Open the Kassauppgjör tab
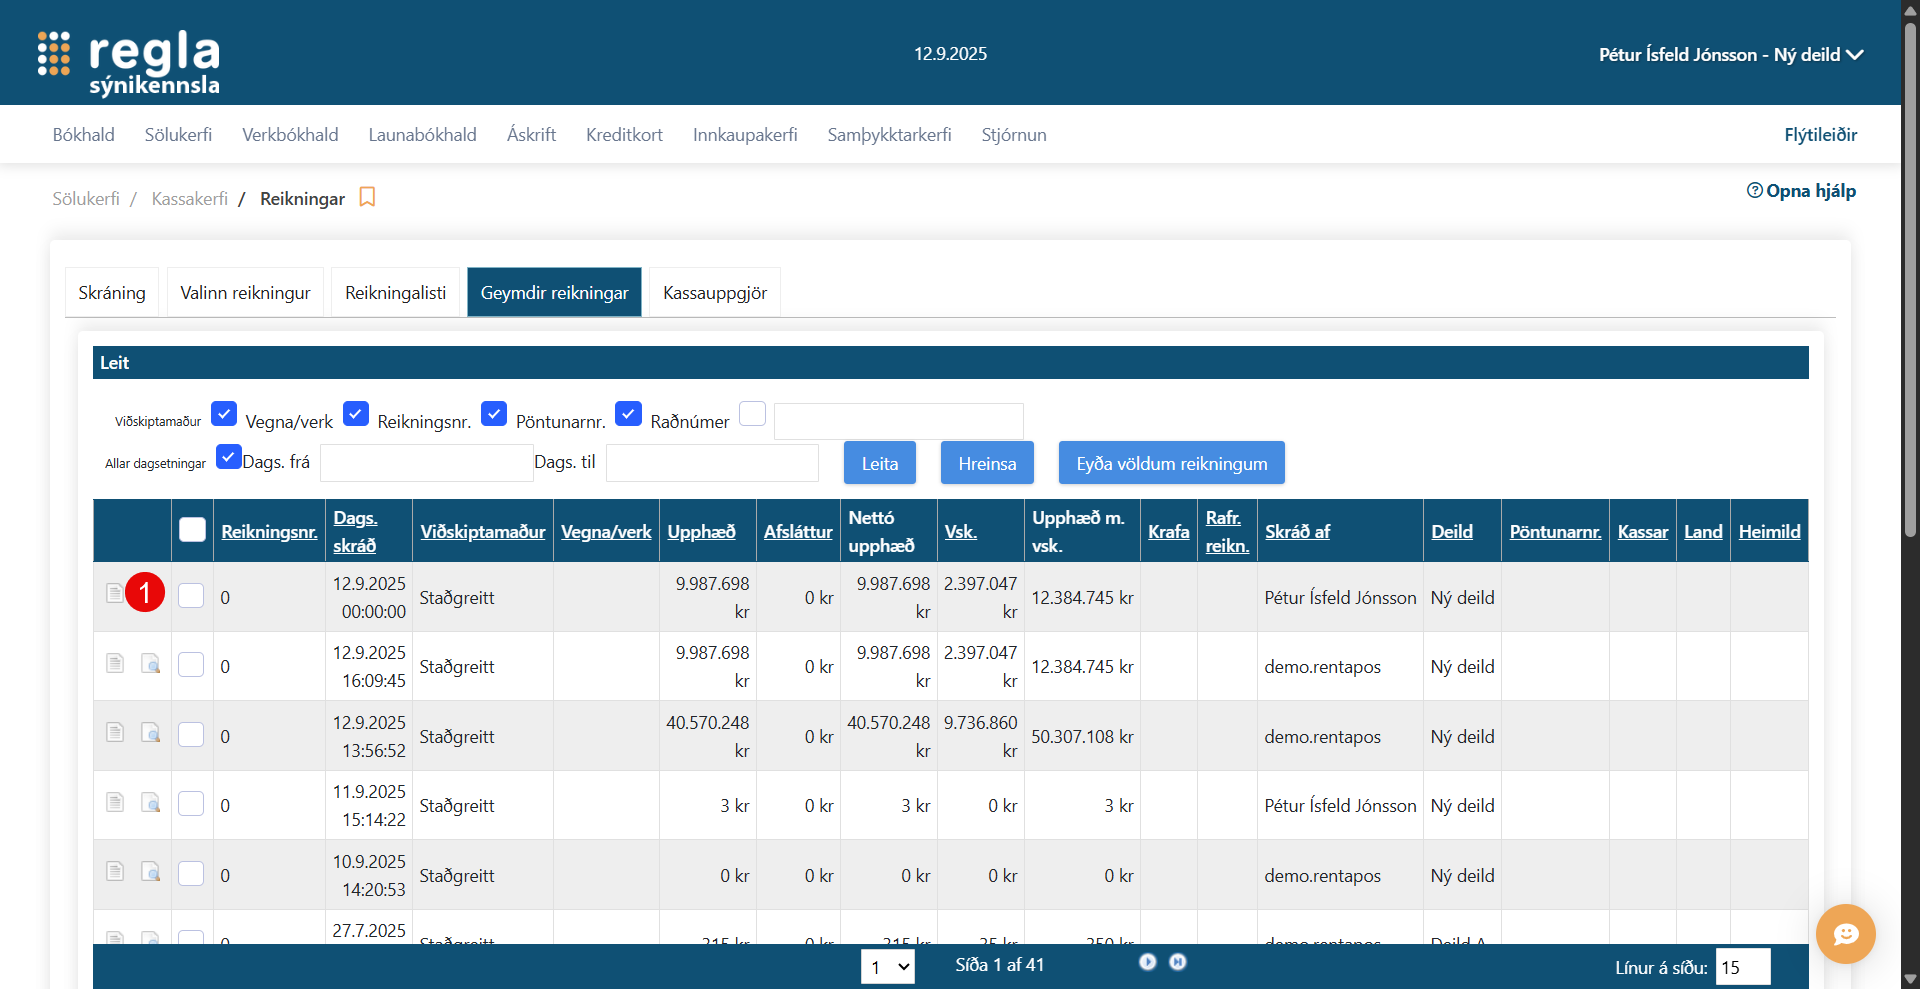Image resolution: width=1920 pixels, height=989 pixels. 714,293
